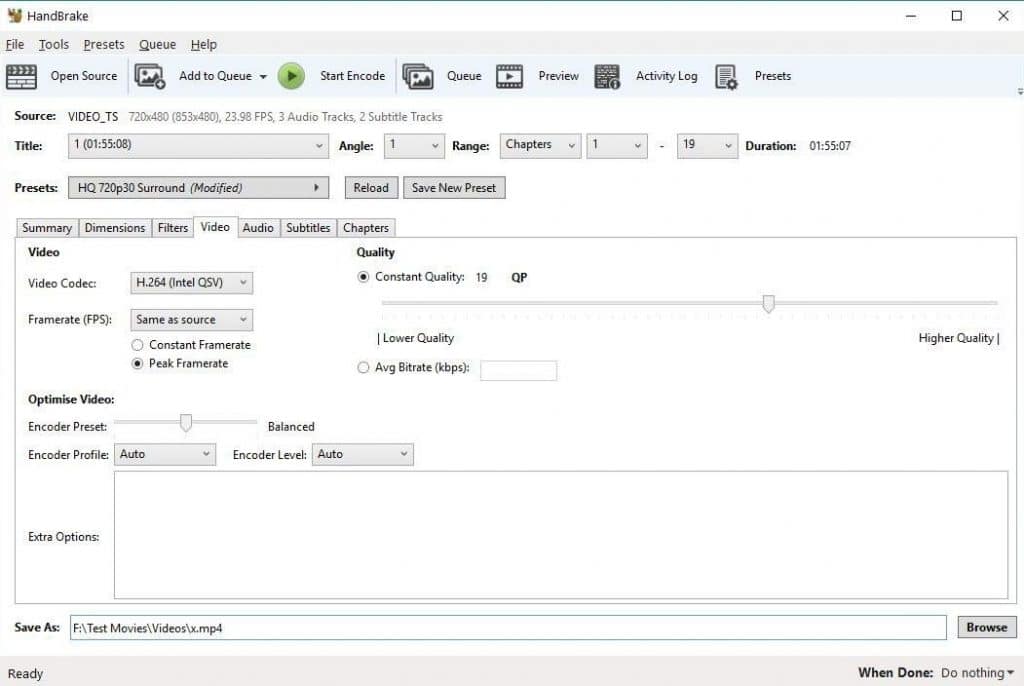Open the Presets menu
The image size is (1024, 686).
pyautogui.click(x=104, y=44)
